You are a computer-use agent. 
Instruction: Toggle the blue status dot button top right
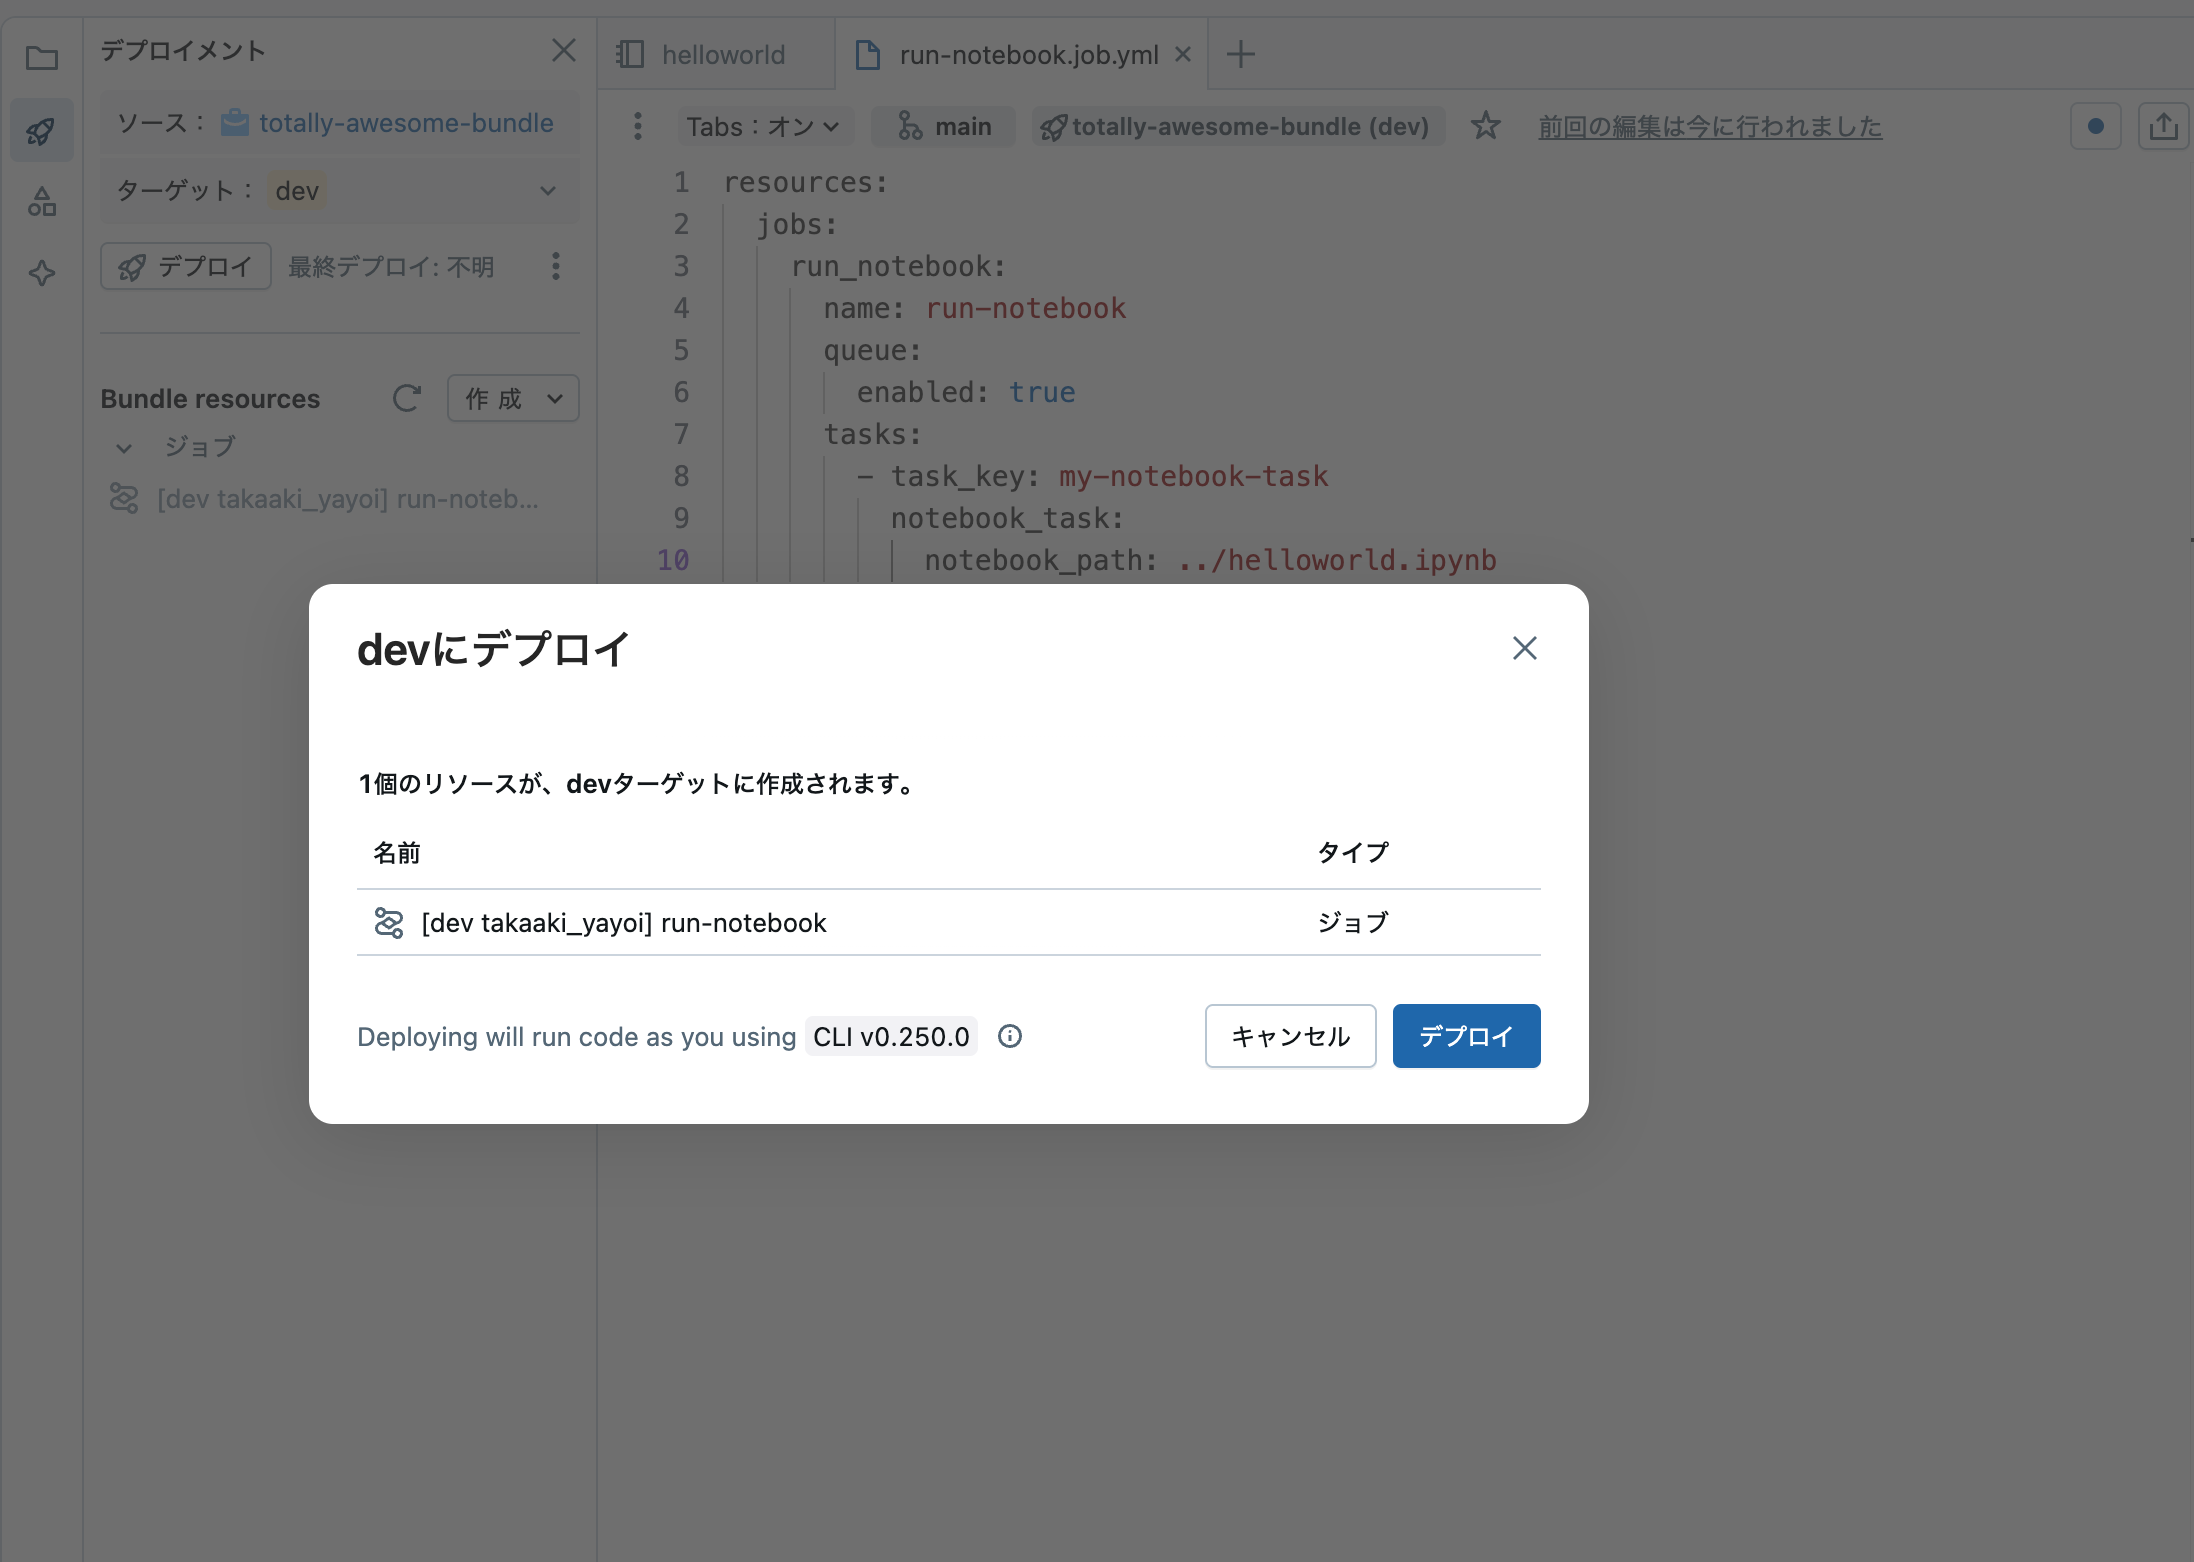[2094, 126]
